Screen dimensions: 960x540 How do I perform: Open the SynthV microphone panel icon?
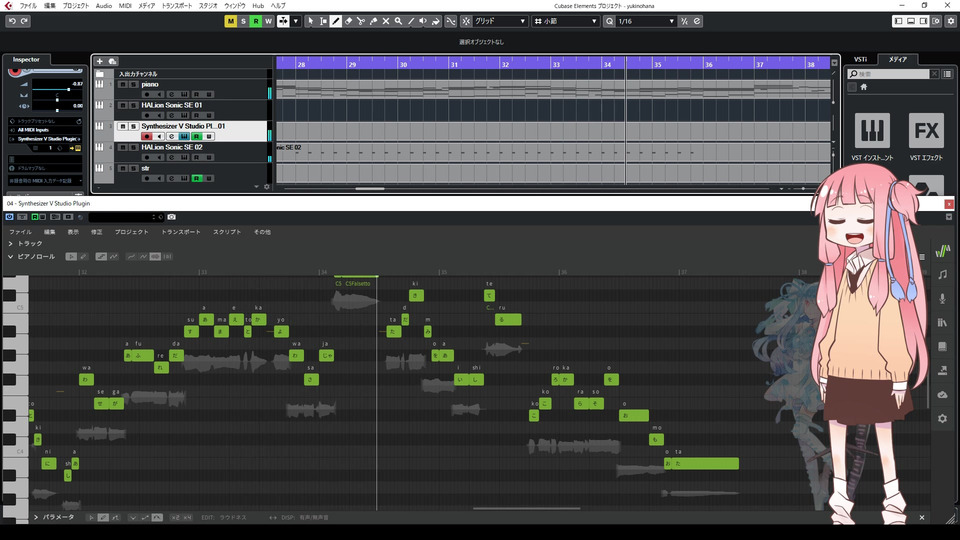click(x=942, y=298)
